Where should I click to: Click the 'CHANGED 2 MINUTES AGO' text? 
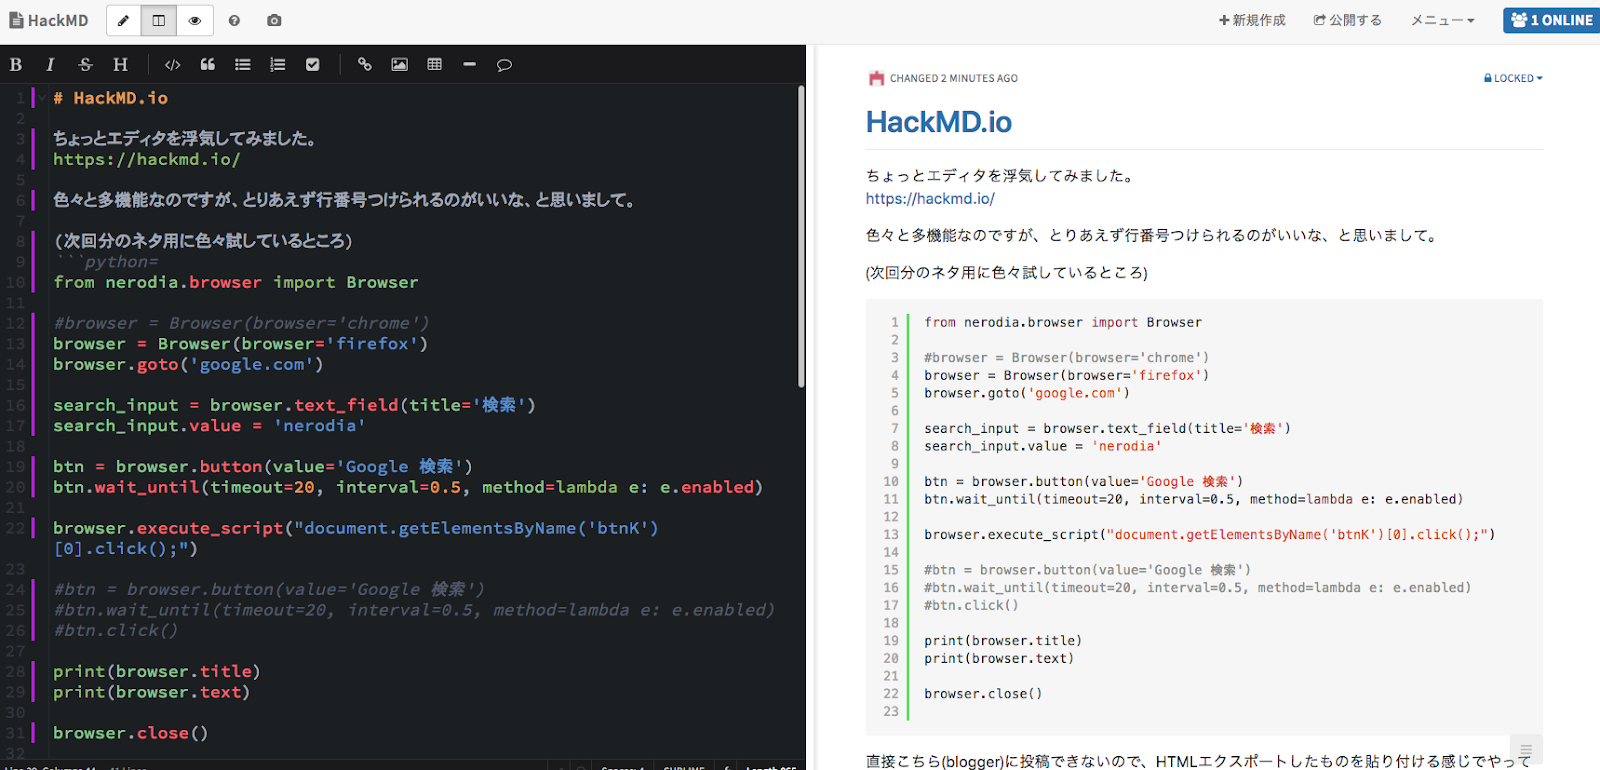pos(954,78)
